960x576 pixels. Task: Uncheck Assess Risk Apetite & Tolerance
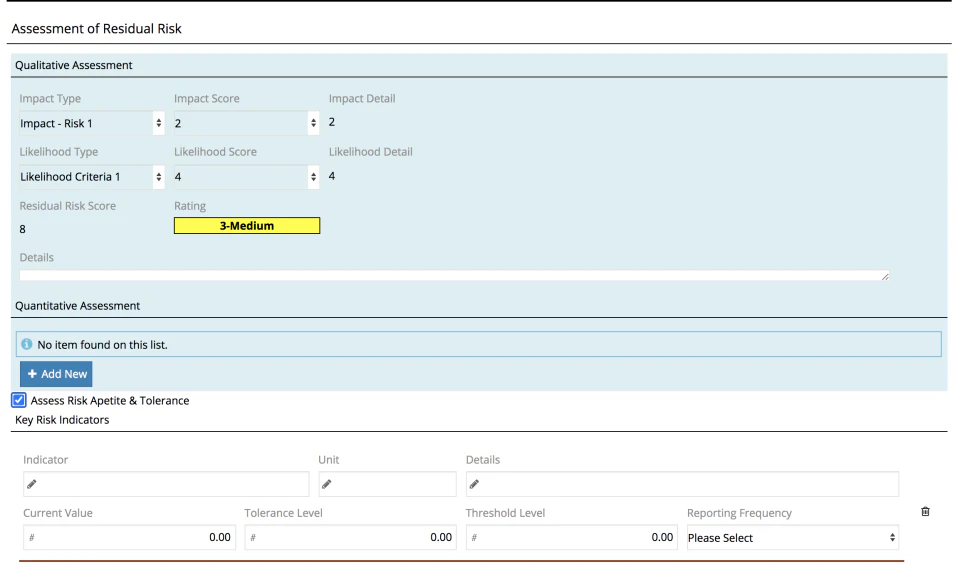tap(18, 400)
